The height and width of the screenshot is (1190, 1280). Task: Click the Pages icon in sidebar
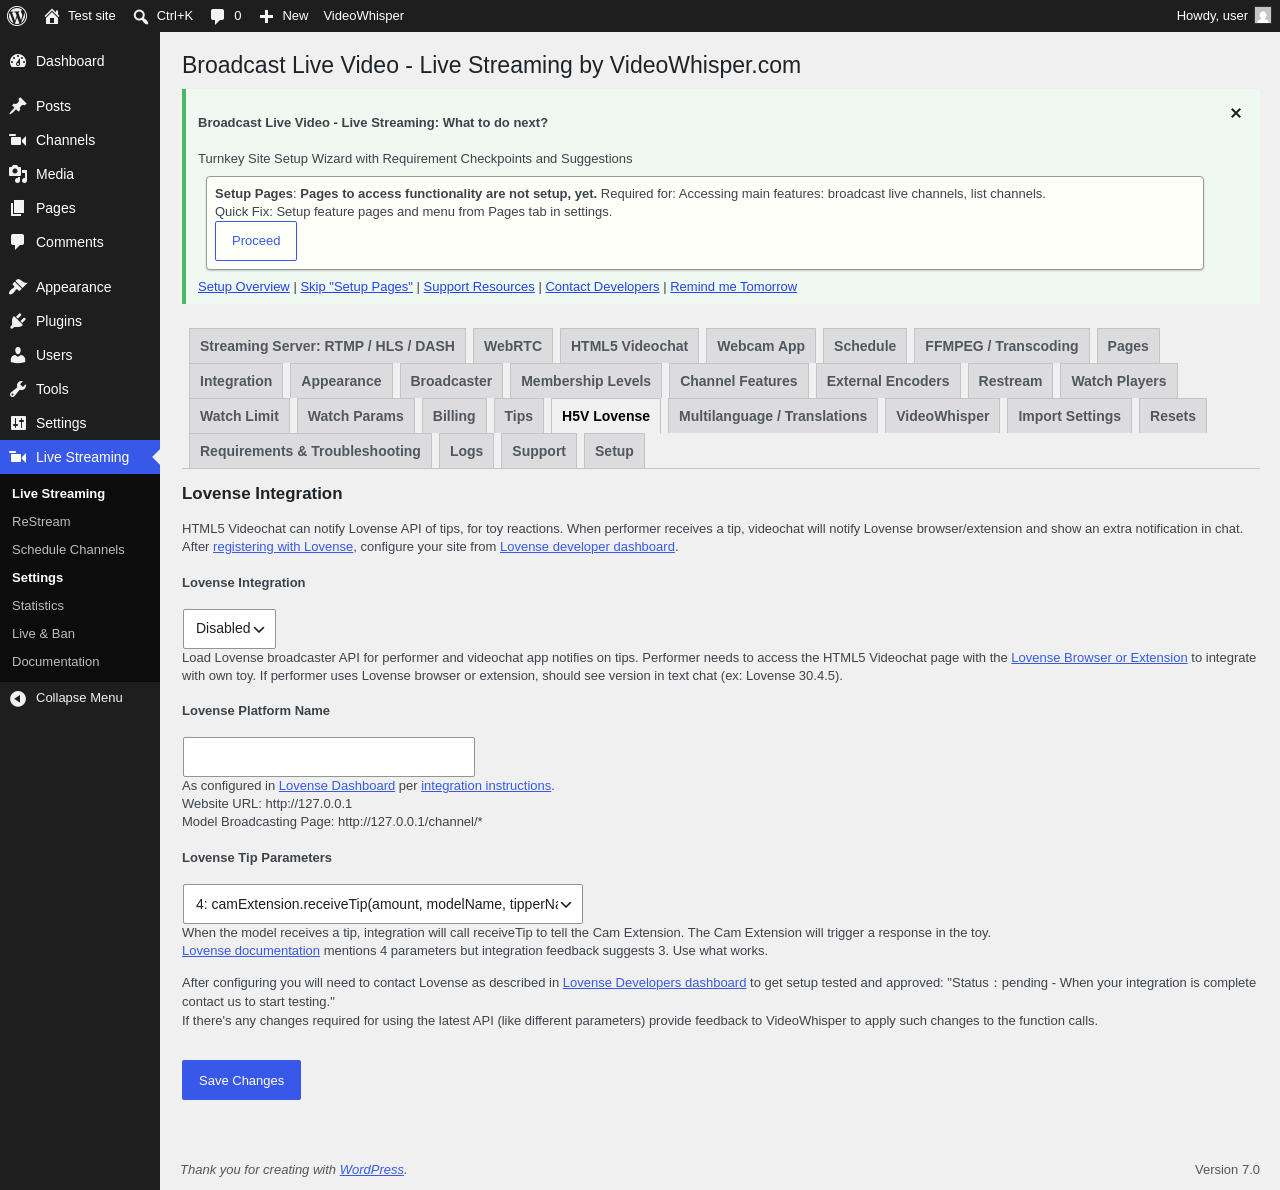click(x=18, y=208)
